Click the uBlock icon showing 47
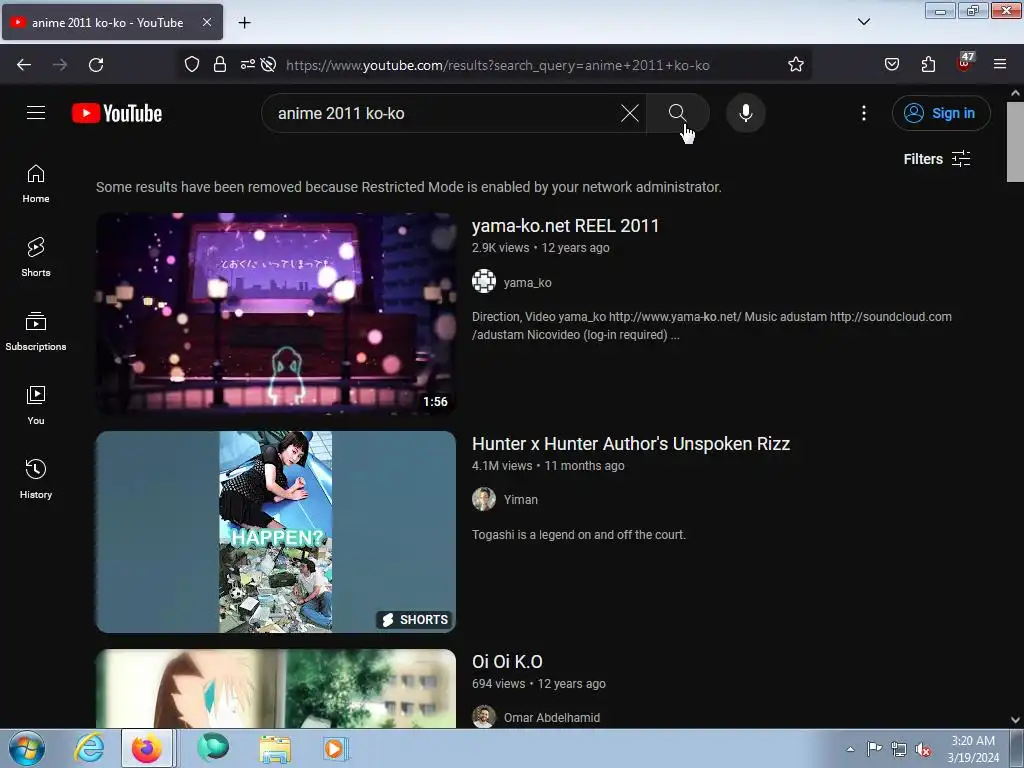The width and height of the screenshot is (1024, 768). (965, 63)
